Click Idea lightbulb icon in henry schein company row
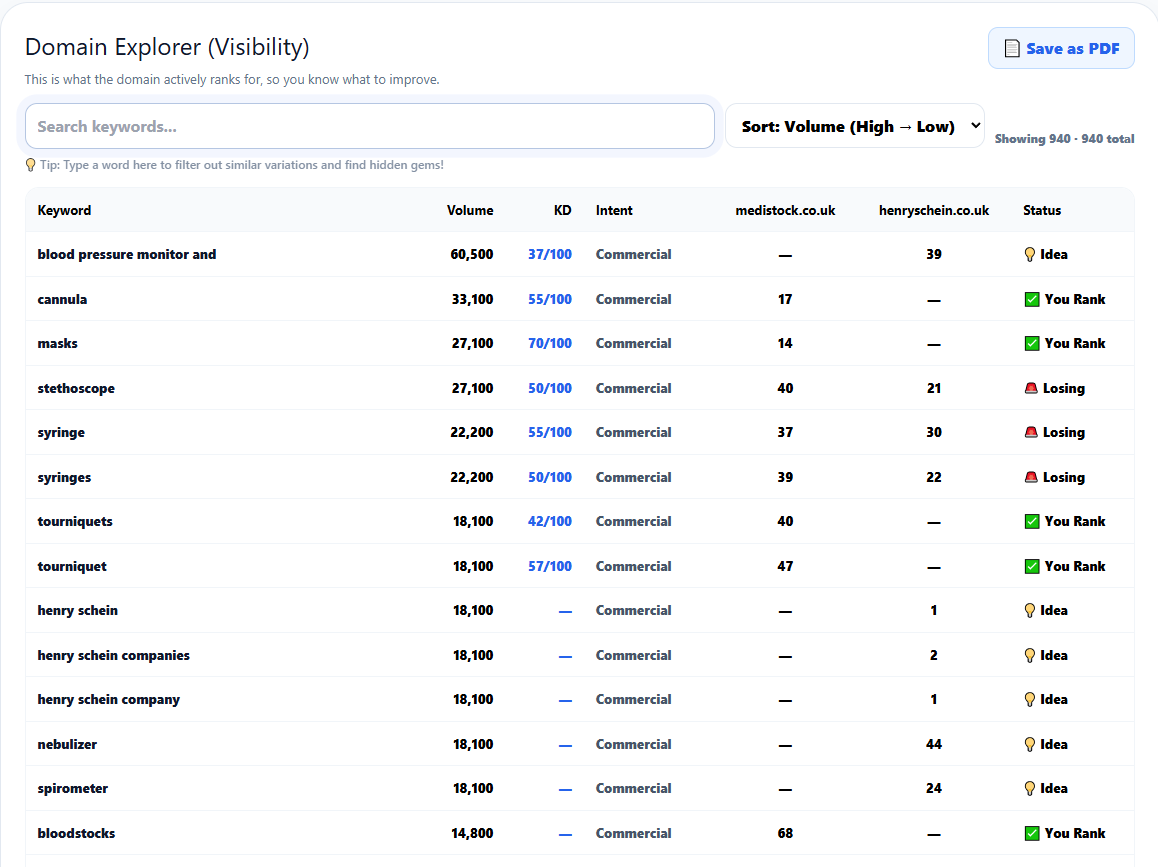The height and width of the screenshot is (867, 1158). (x=1029, y=699)
